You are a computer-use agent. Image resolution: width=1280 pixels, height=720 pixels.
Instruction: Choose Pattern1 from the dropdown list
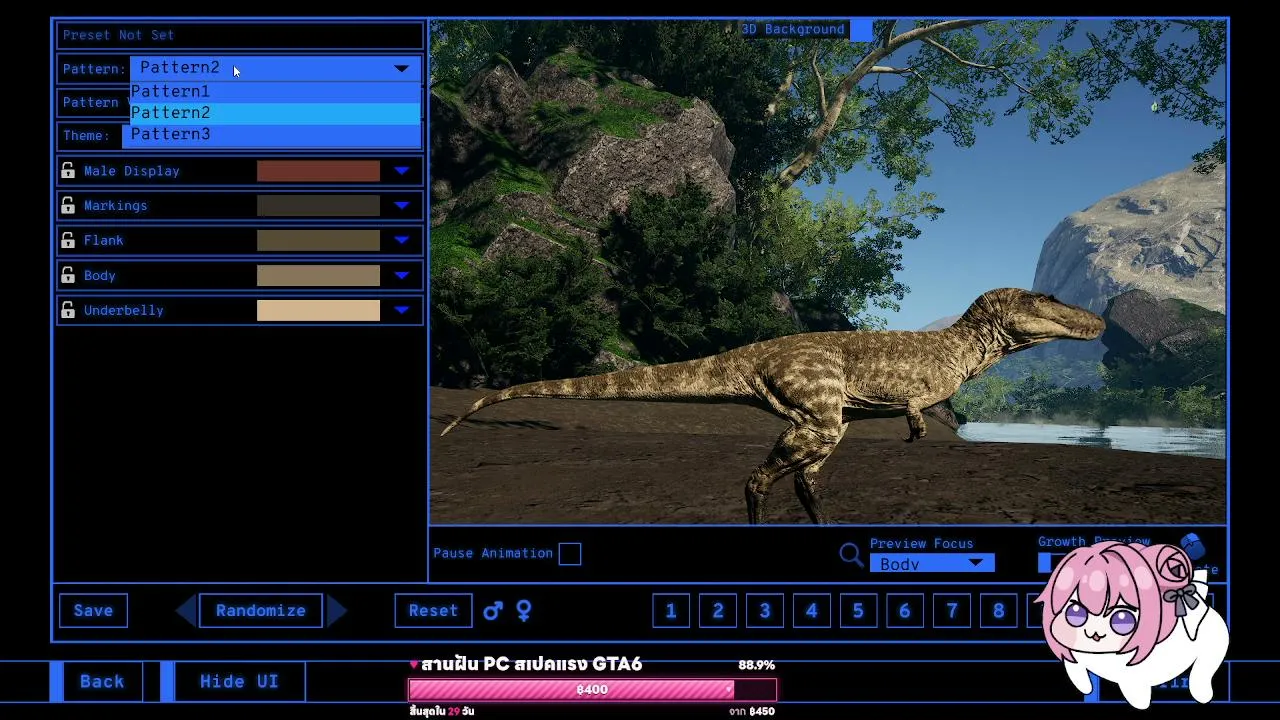275,92
